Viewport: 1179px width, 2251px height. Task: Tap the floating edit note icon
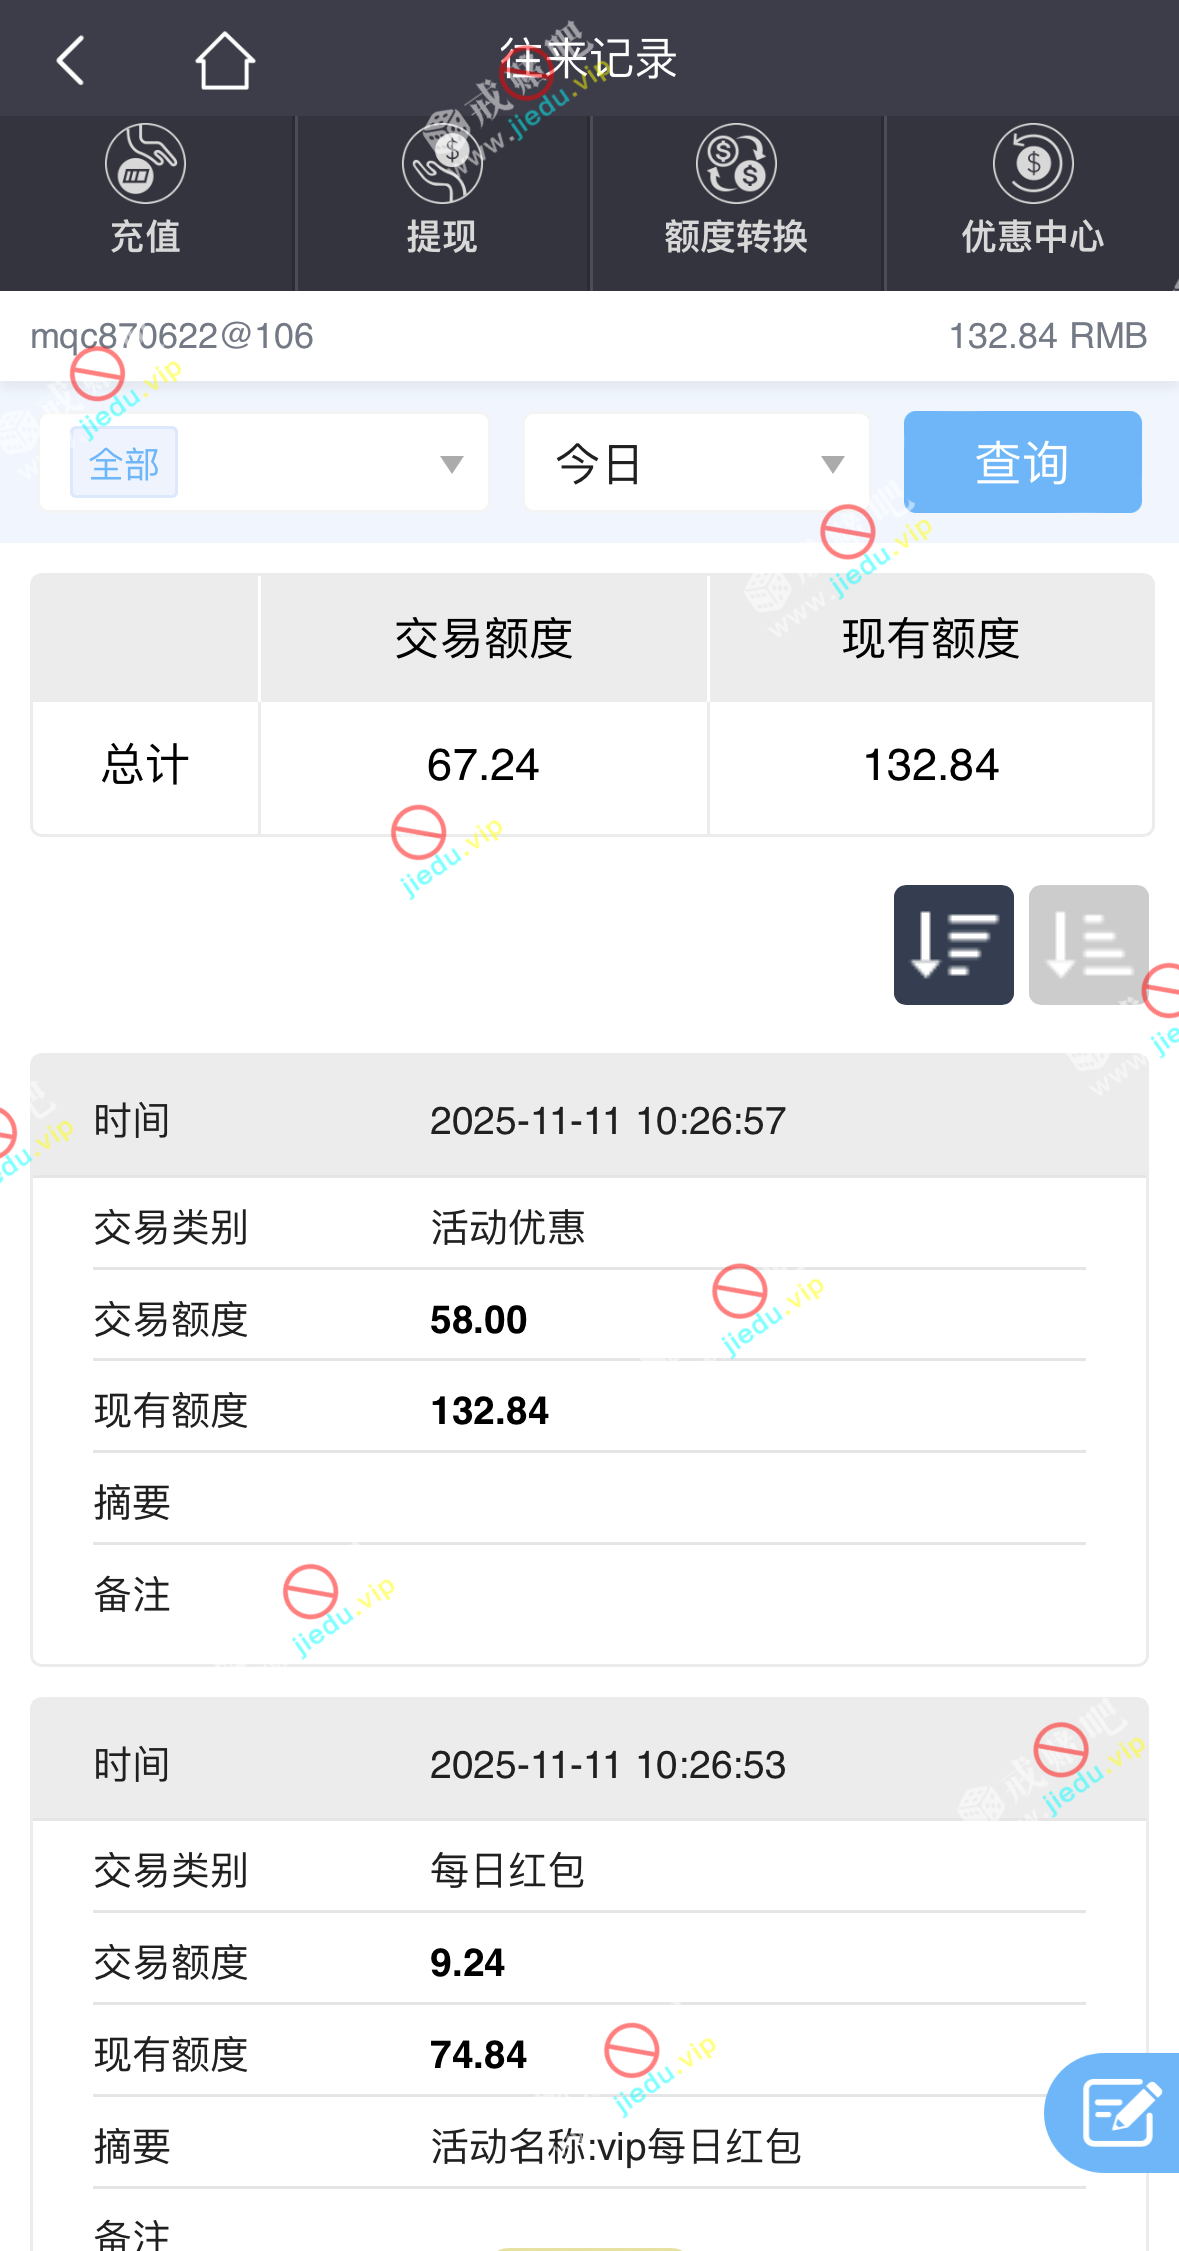click(1118, 2111)
